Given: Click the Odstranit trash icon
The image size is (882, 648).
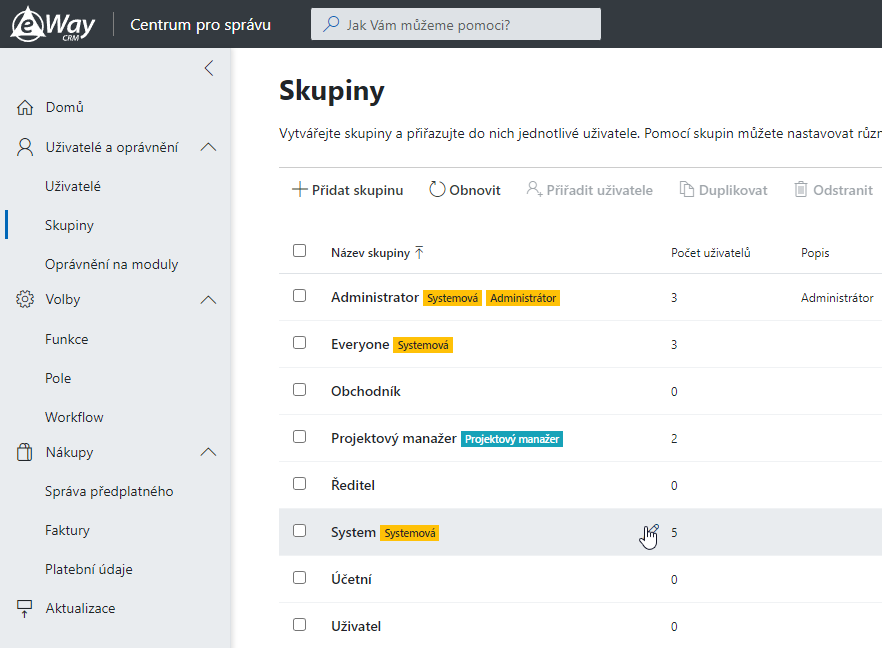Looking at the screenshot, I should pos(800,190).
